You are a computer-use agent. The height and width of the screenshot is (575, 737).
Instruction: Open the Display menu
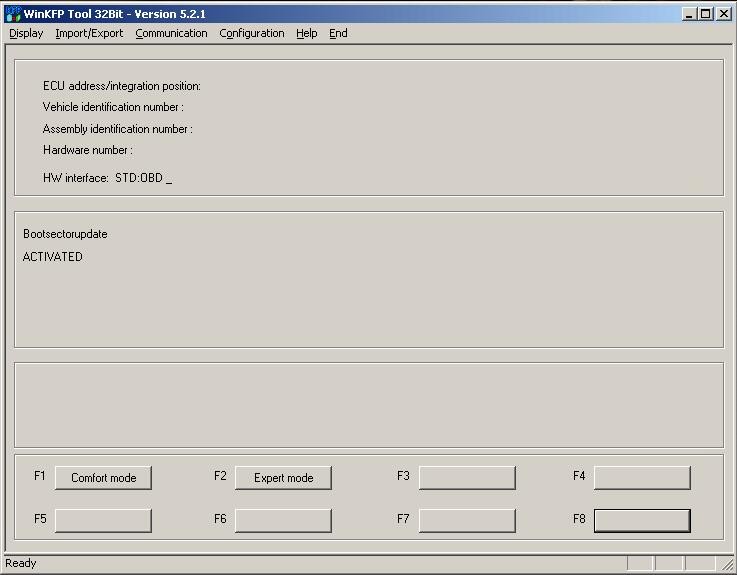pyautogui.click(x=26, y=33)
